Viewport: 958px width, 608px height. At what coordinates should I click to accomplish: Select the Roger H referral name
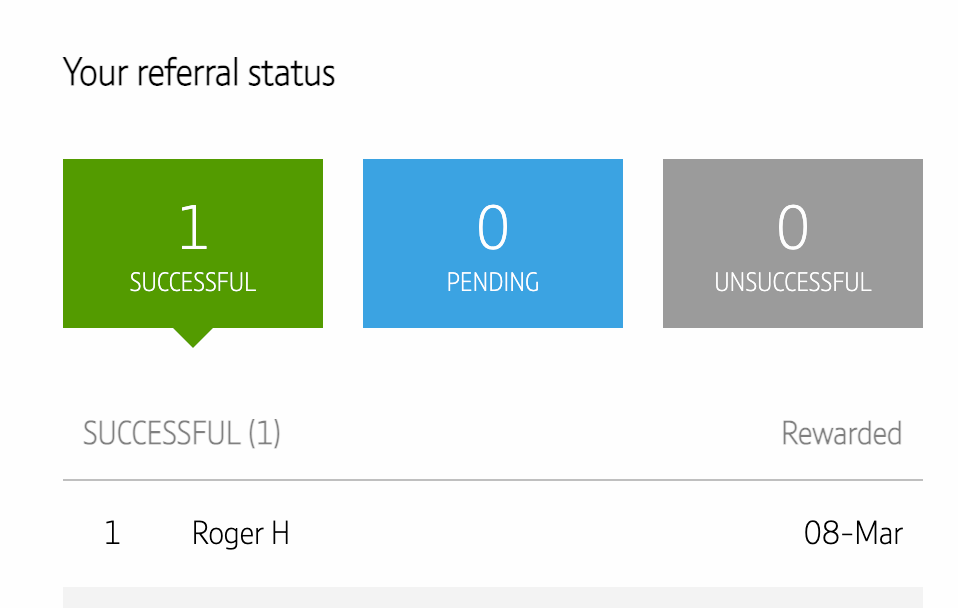240,533
